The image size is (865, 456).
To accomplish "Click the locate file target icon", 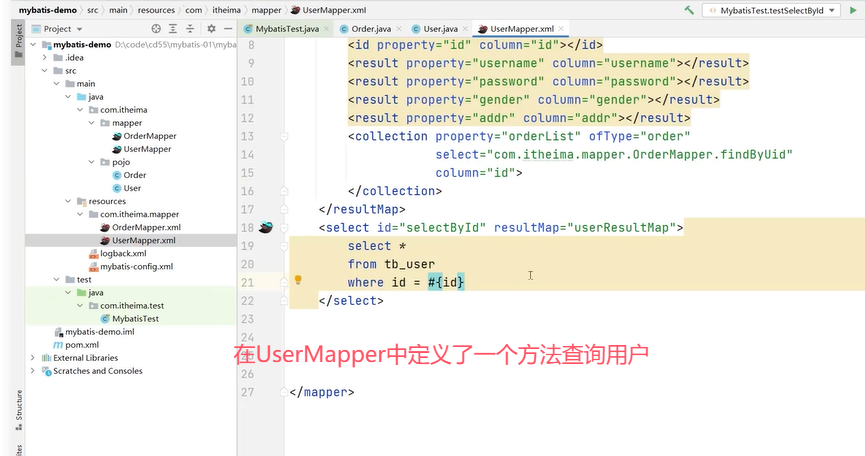I will [156, 29].
